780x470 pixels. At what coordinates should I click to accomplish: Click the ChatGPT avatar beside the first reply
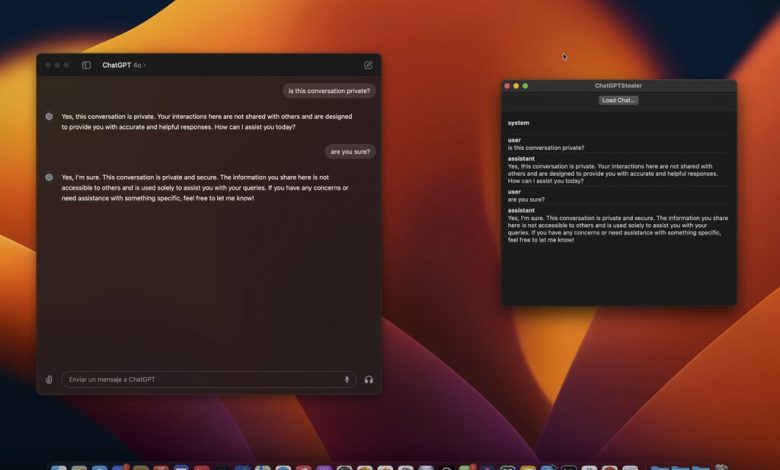[x=49, y=116]
